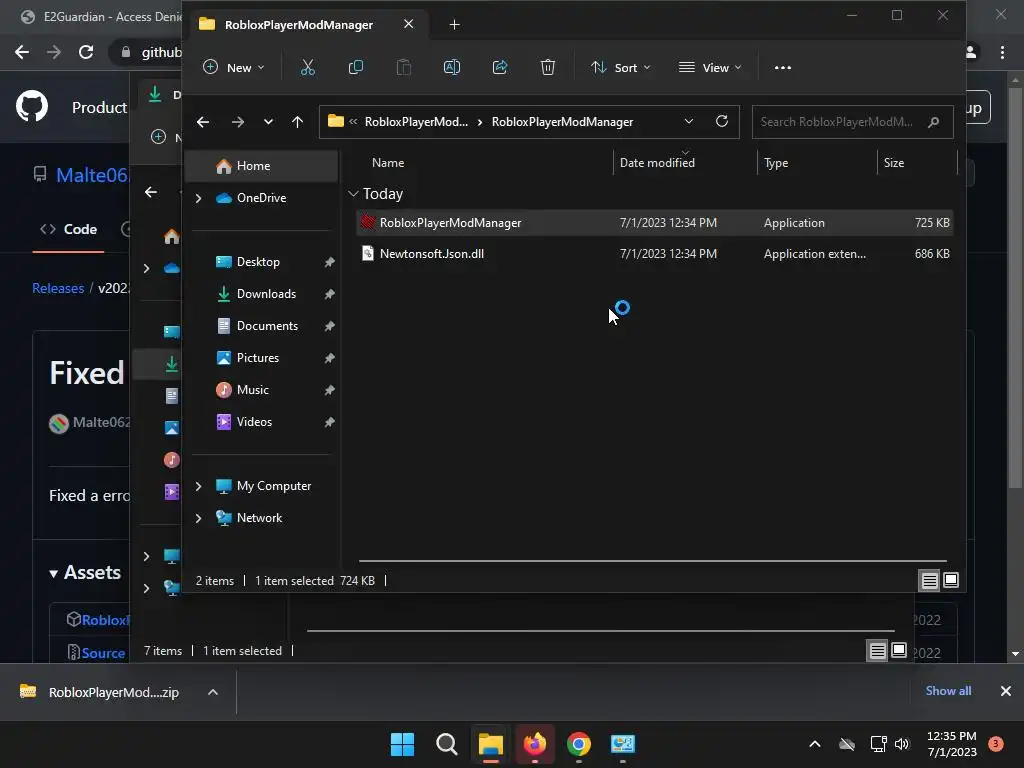Expand Network in navigation pane
Image resolution: width=1024 pixels, height=768 pixels.
click(x=199, y=518)
